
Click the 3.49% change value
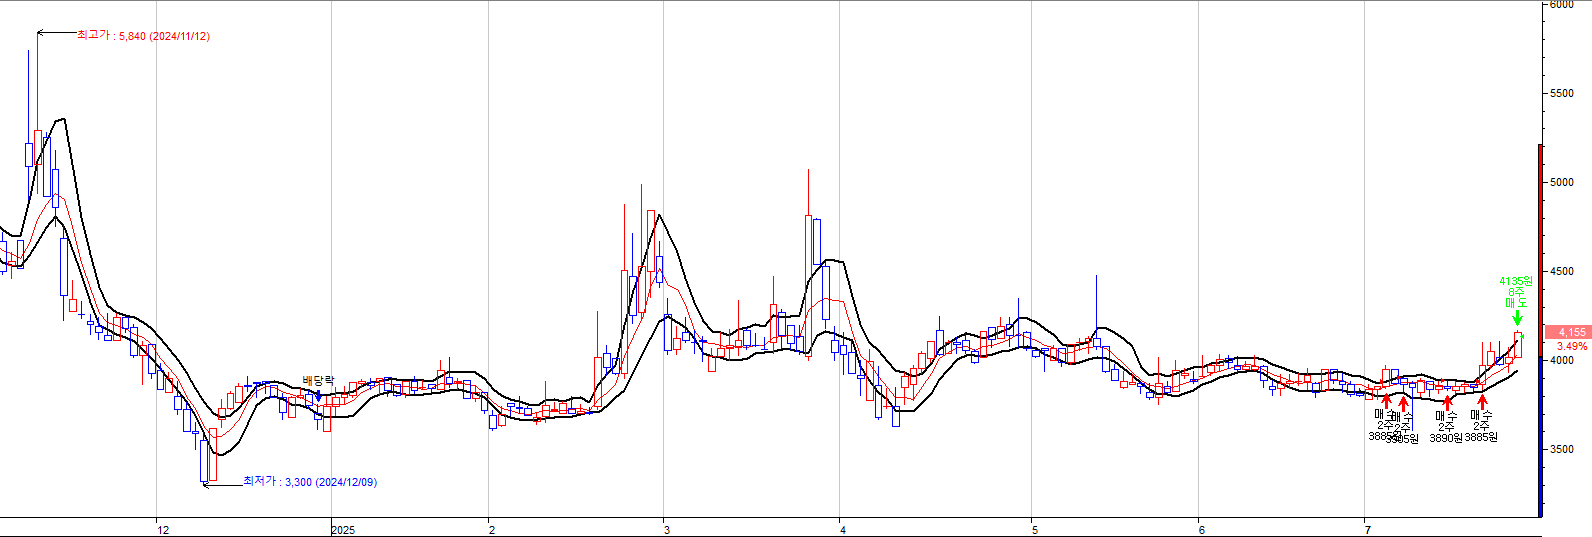tap(1572, 346)
